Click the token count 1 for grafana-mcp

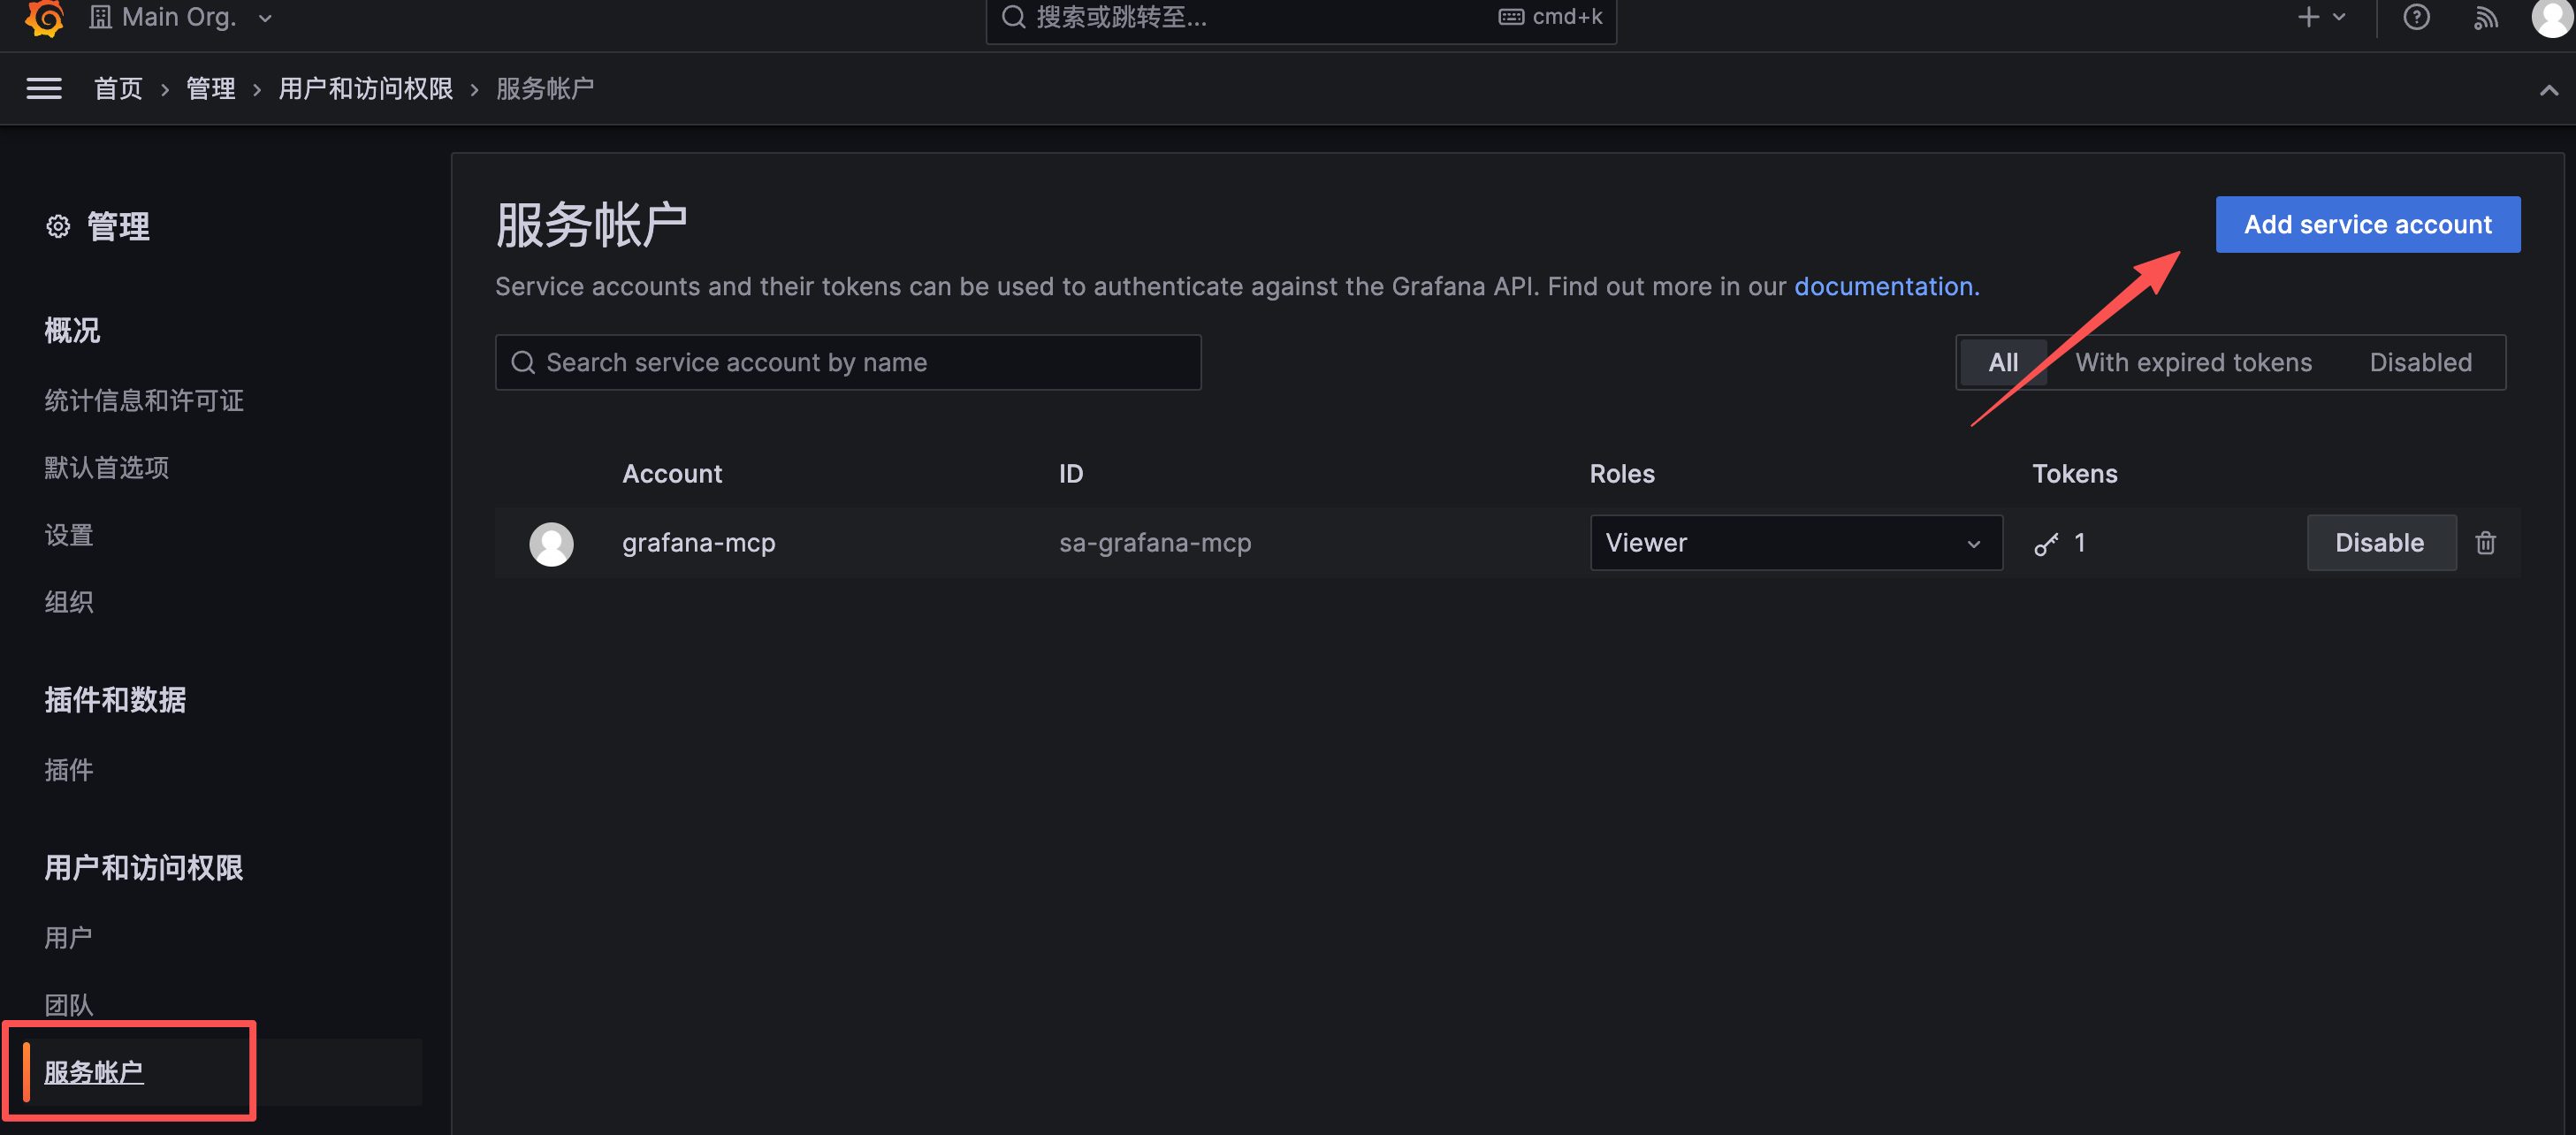pyautogui.click(x=2080, y=543)
